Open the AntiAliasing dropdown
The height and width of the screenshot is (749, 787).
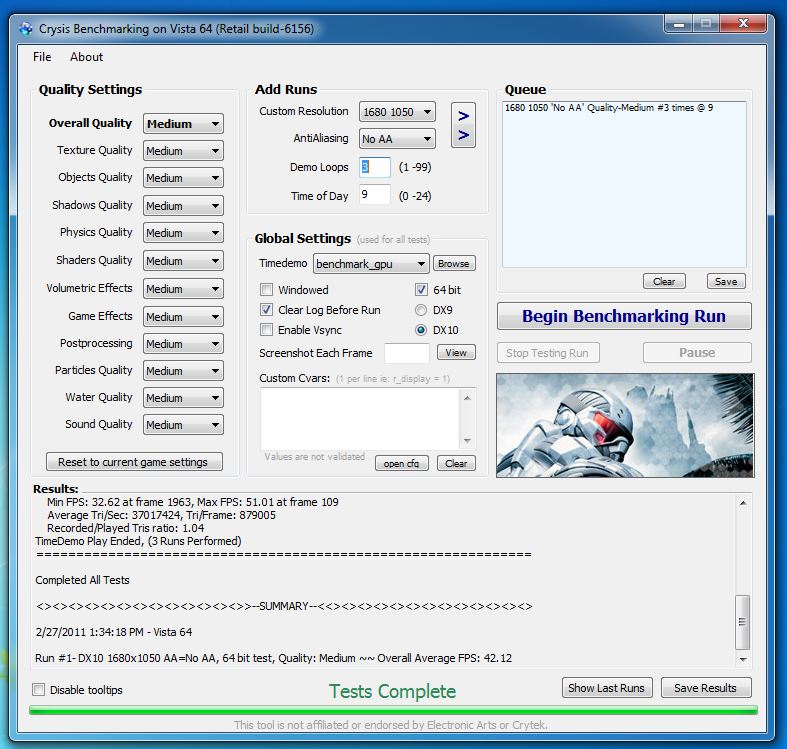coord(397,139)
